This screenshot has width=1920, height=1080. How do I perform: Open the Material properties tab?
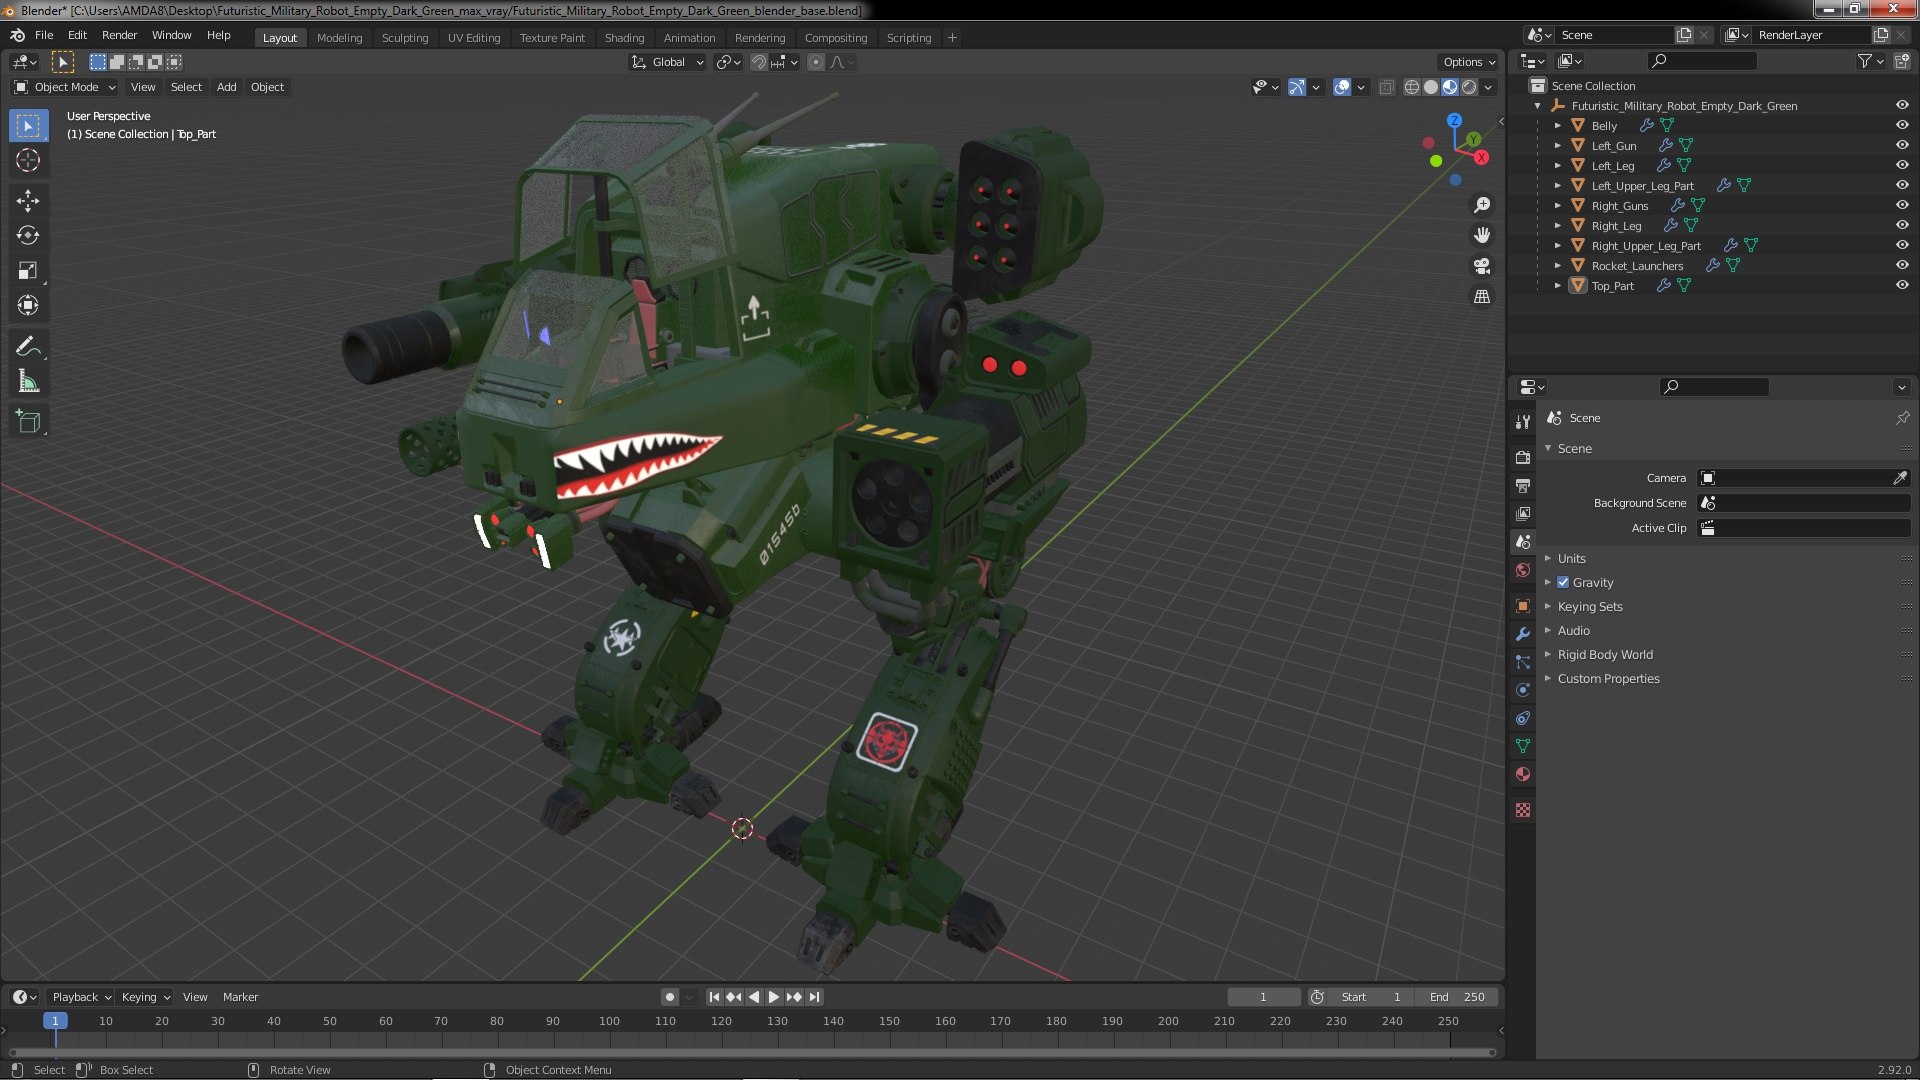click(1523, 774)
